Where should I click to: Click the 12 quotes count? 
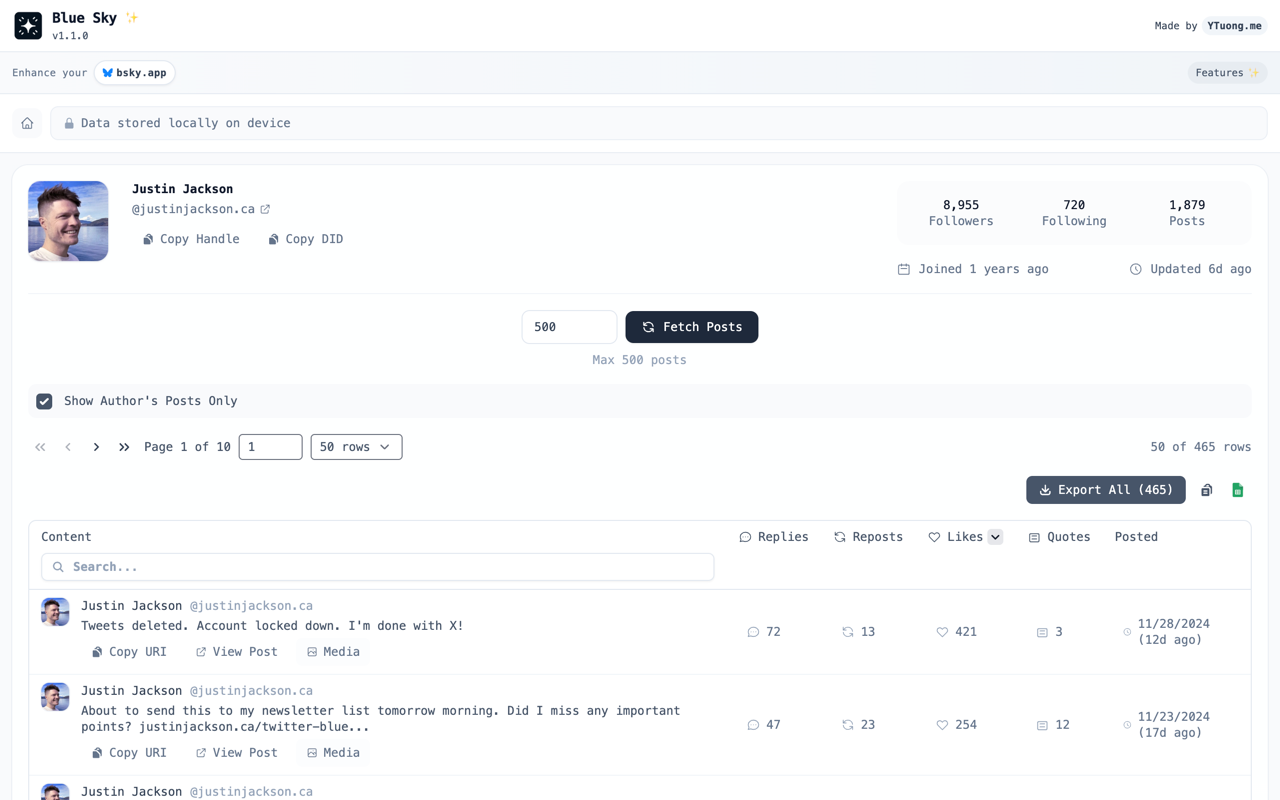point(1053,725)
